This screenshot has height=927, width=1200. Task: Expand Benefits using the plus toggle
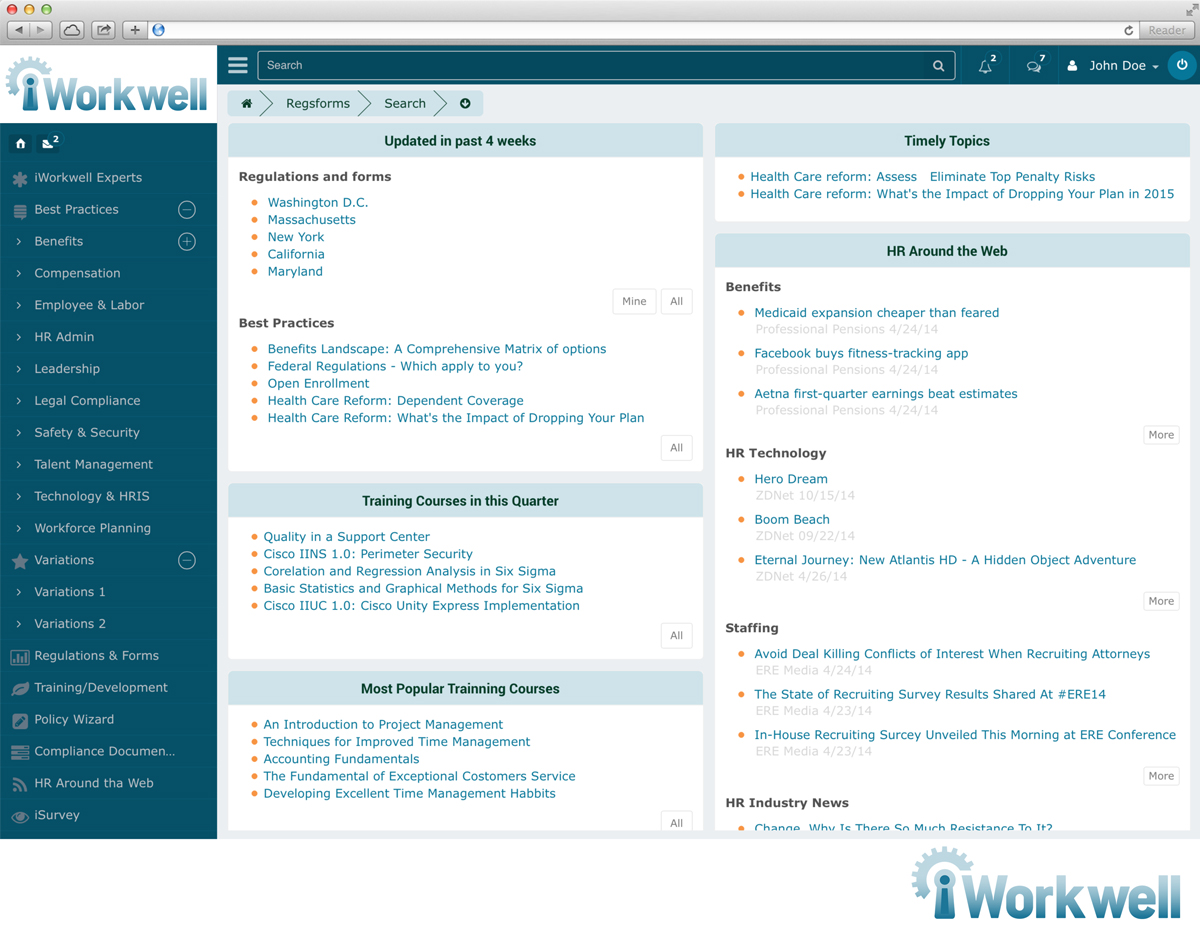click(x=187, y=241)
